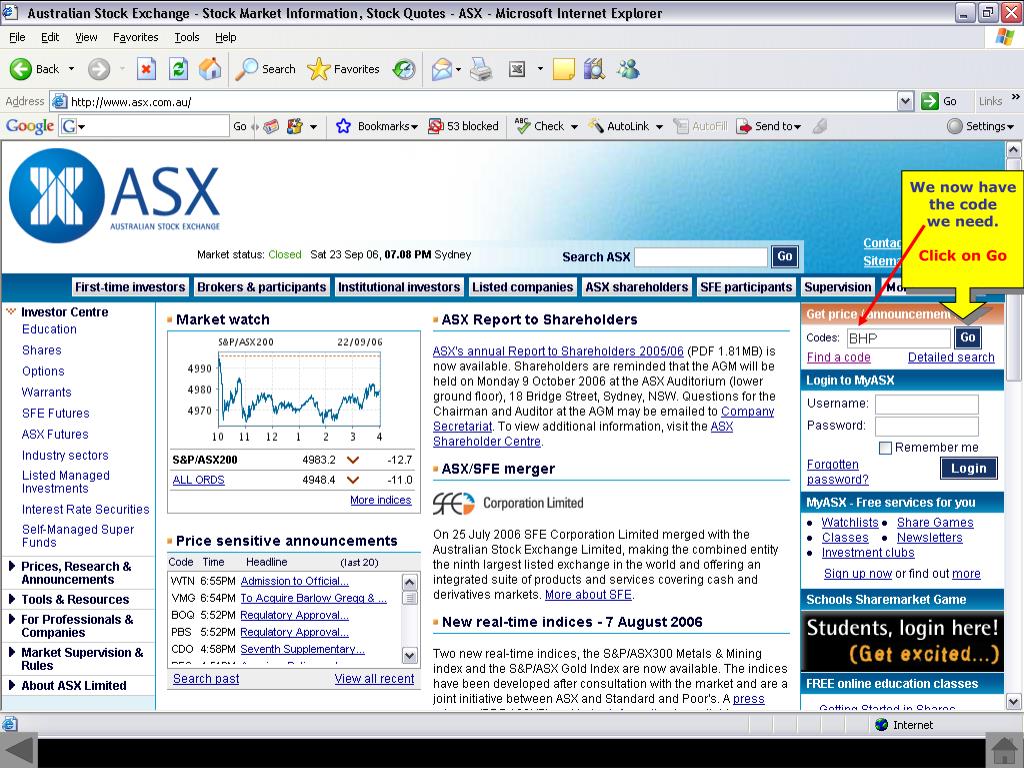This screenshot has width=1024, height=768.
Task: Open the Favorites menu
Action: tap(136, 37)
